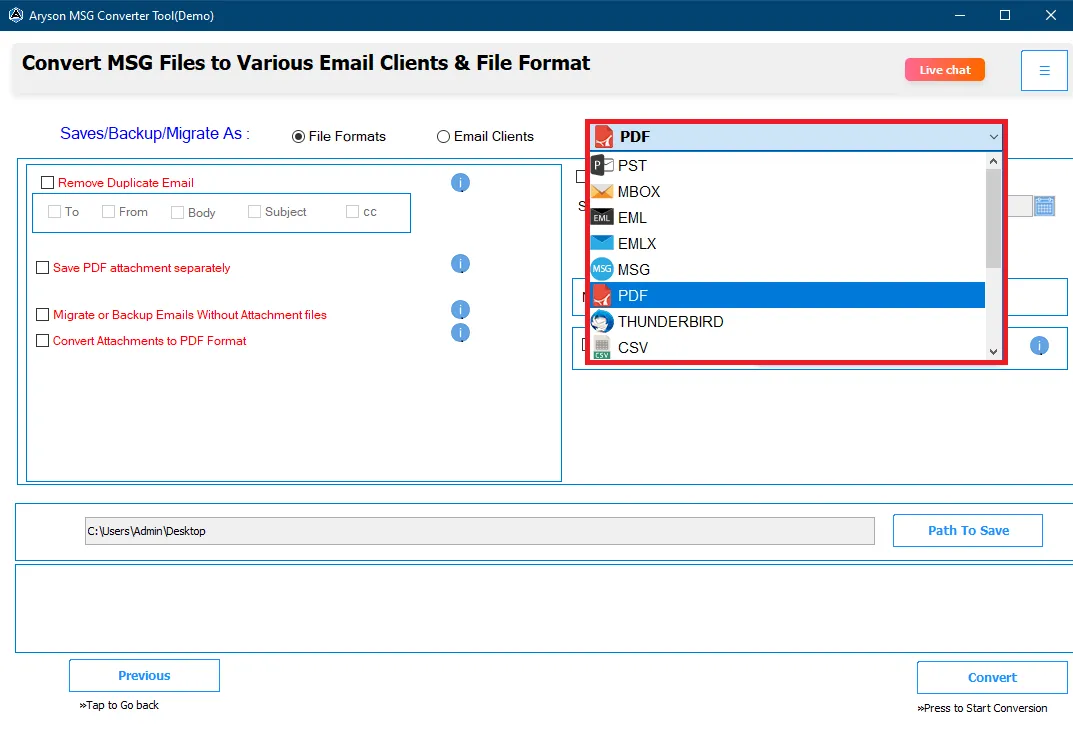The image size is (1073, 732).
Task: Open the calendar date picker icon
Action: click(1044, 206)
